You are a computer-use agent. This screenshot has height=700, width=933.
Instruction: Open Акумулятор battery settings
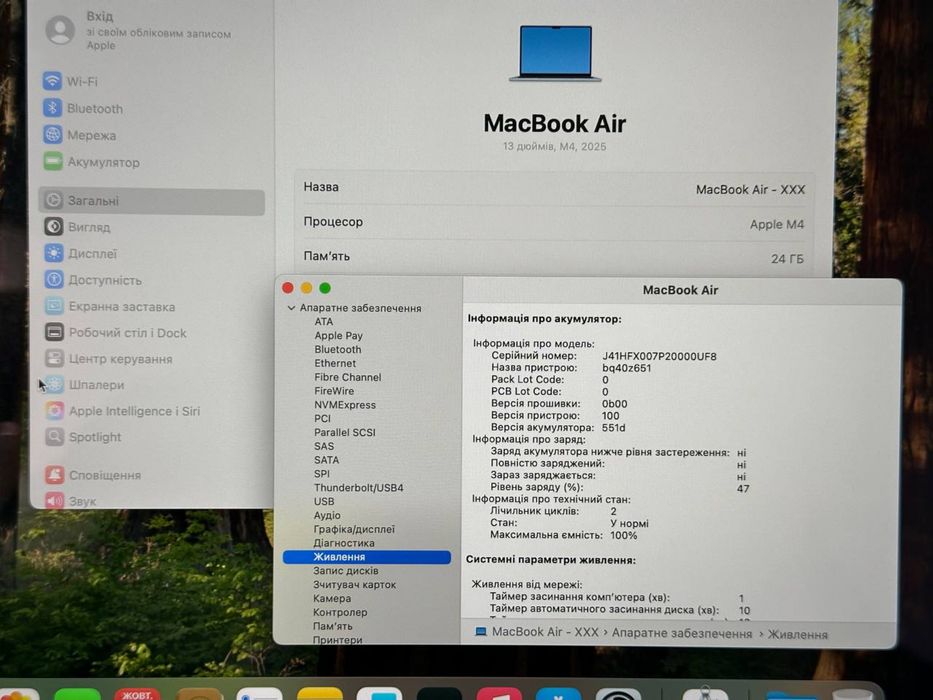tap(92, 162)
